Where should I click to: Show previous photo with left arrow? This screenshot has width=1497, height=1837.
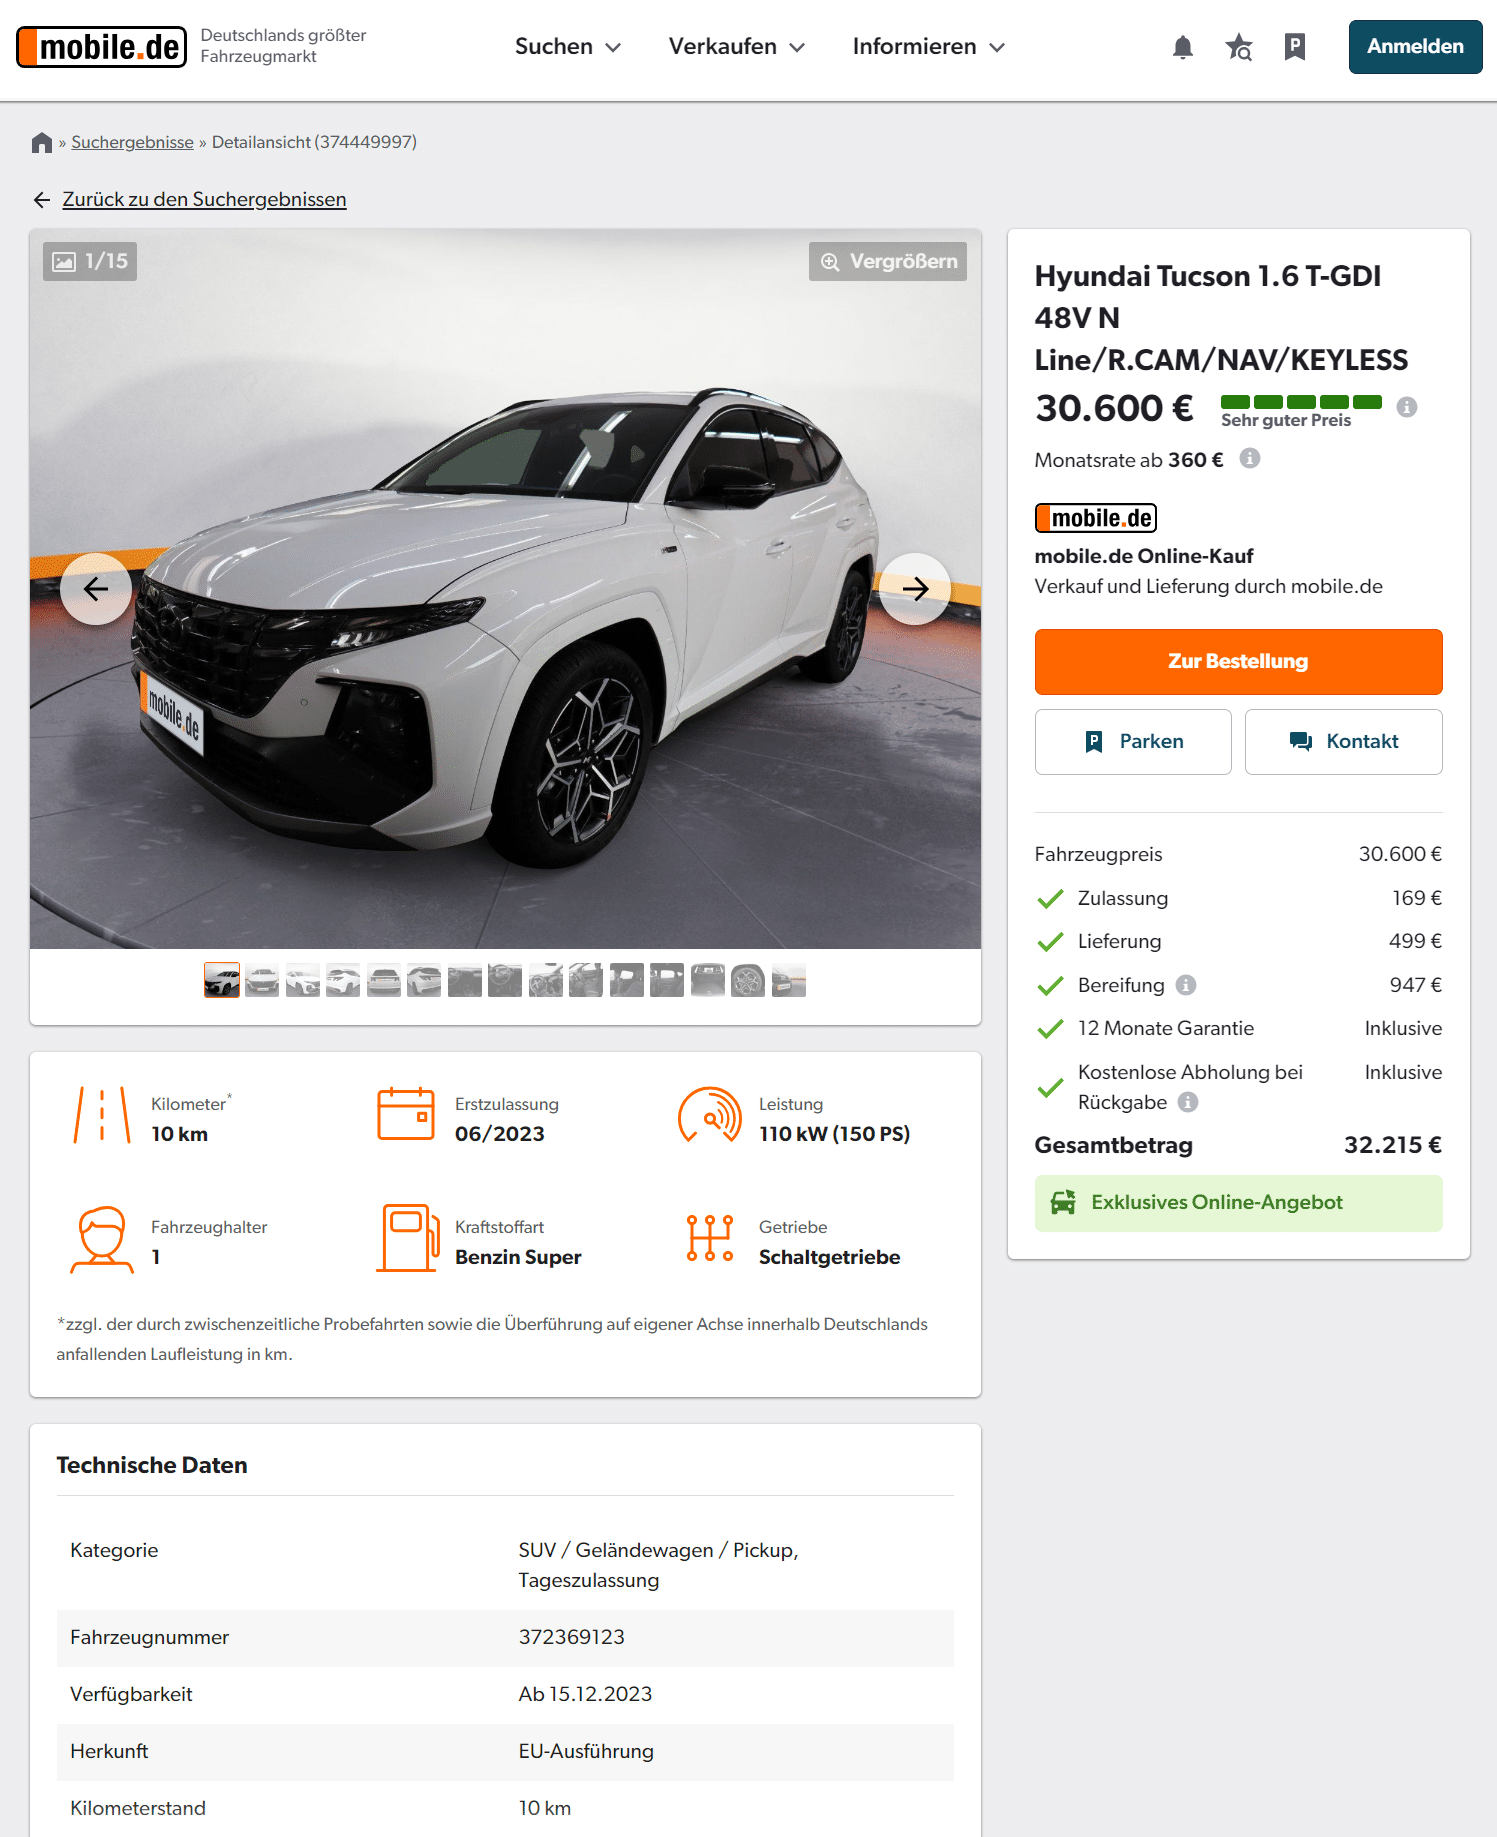[96, 589]
